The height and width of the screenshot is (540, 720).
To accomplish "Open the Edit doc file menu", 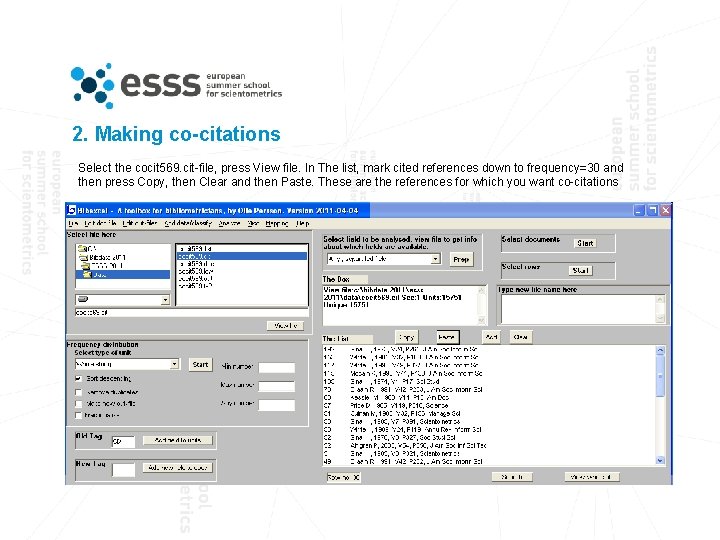I will coord(100,223).
